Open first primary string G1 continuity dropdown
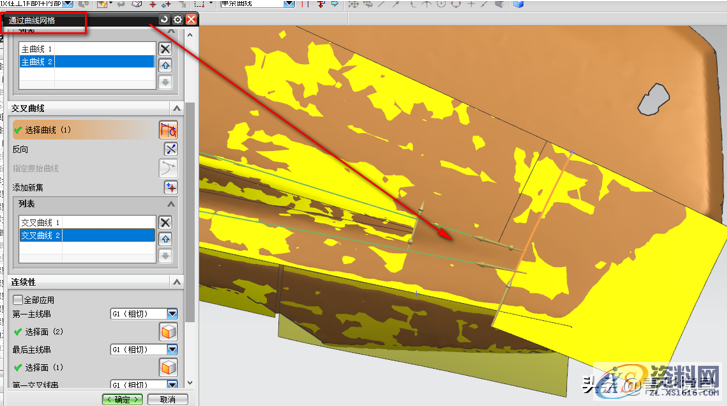The width and height of the screenshot is (727, 406). 172,313
